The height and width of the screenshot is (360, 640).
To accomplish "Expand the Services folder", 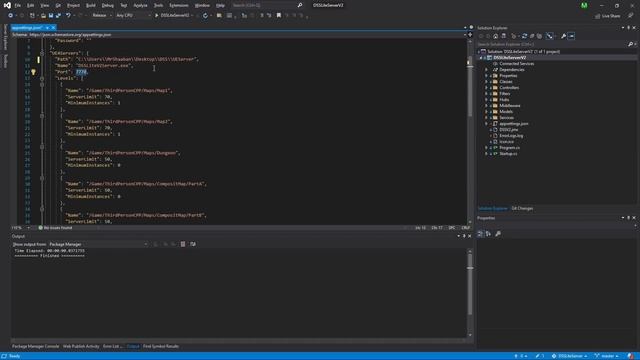I will pos(487,118).
